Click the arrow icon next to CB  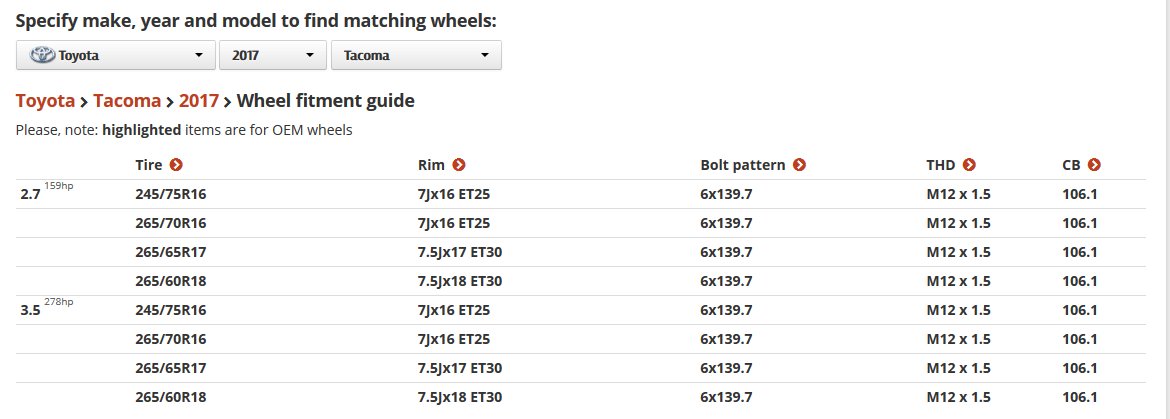[1094, 165]
